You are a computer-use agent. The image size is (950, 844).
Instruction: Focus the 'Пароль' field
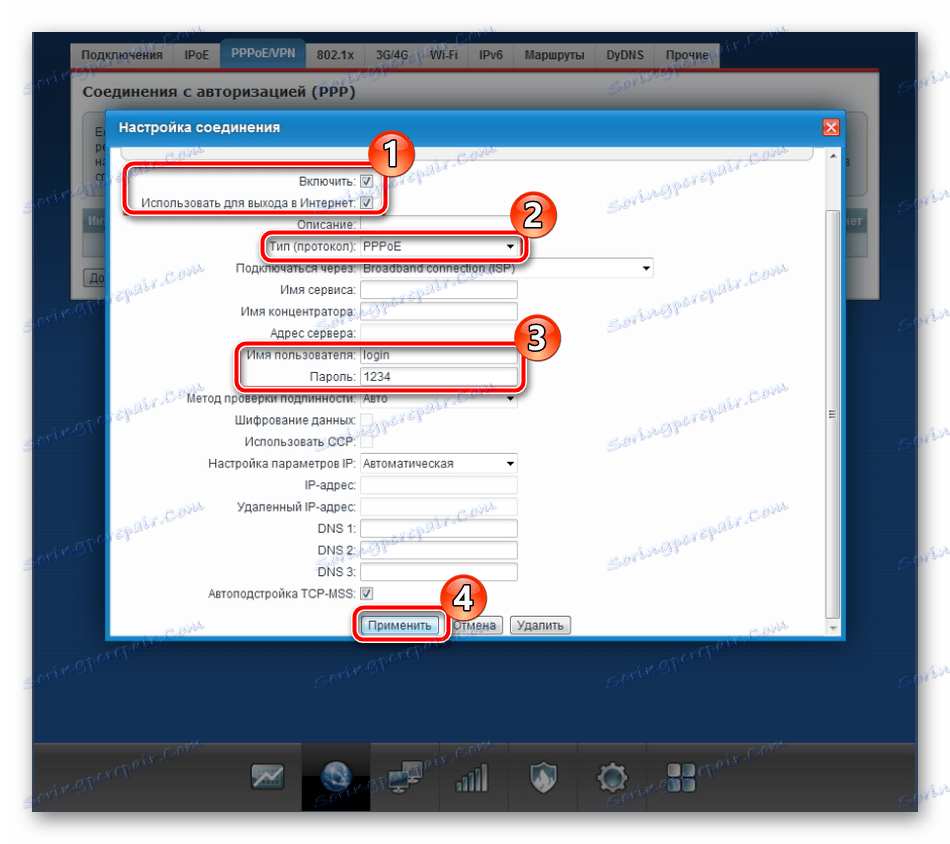pyautogui.click(x=439, y=377)
